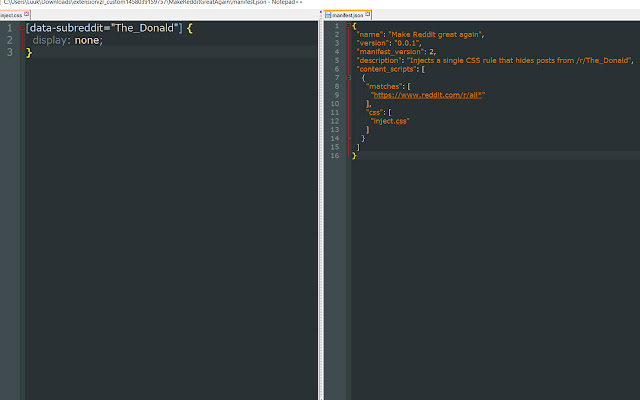Screen dimensions: 640x400
Task: Select line 2 via its number in inject.css
Action: (10, 40)
